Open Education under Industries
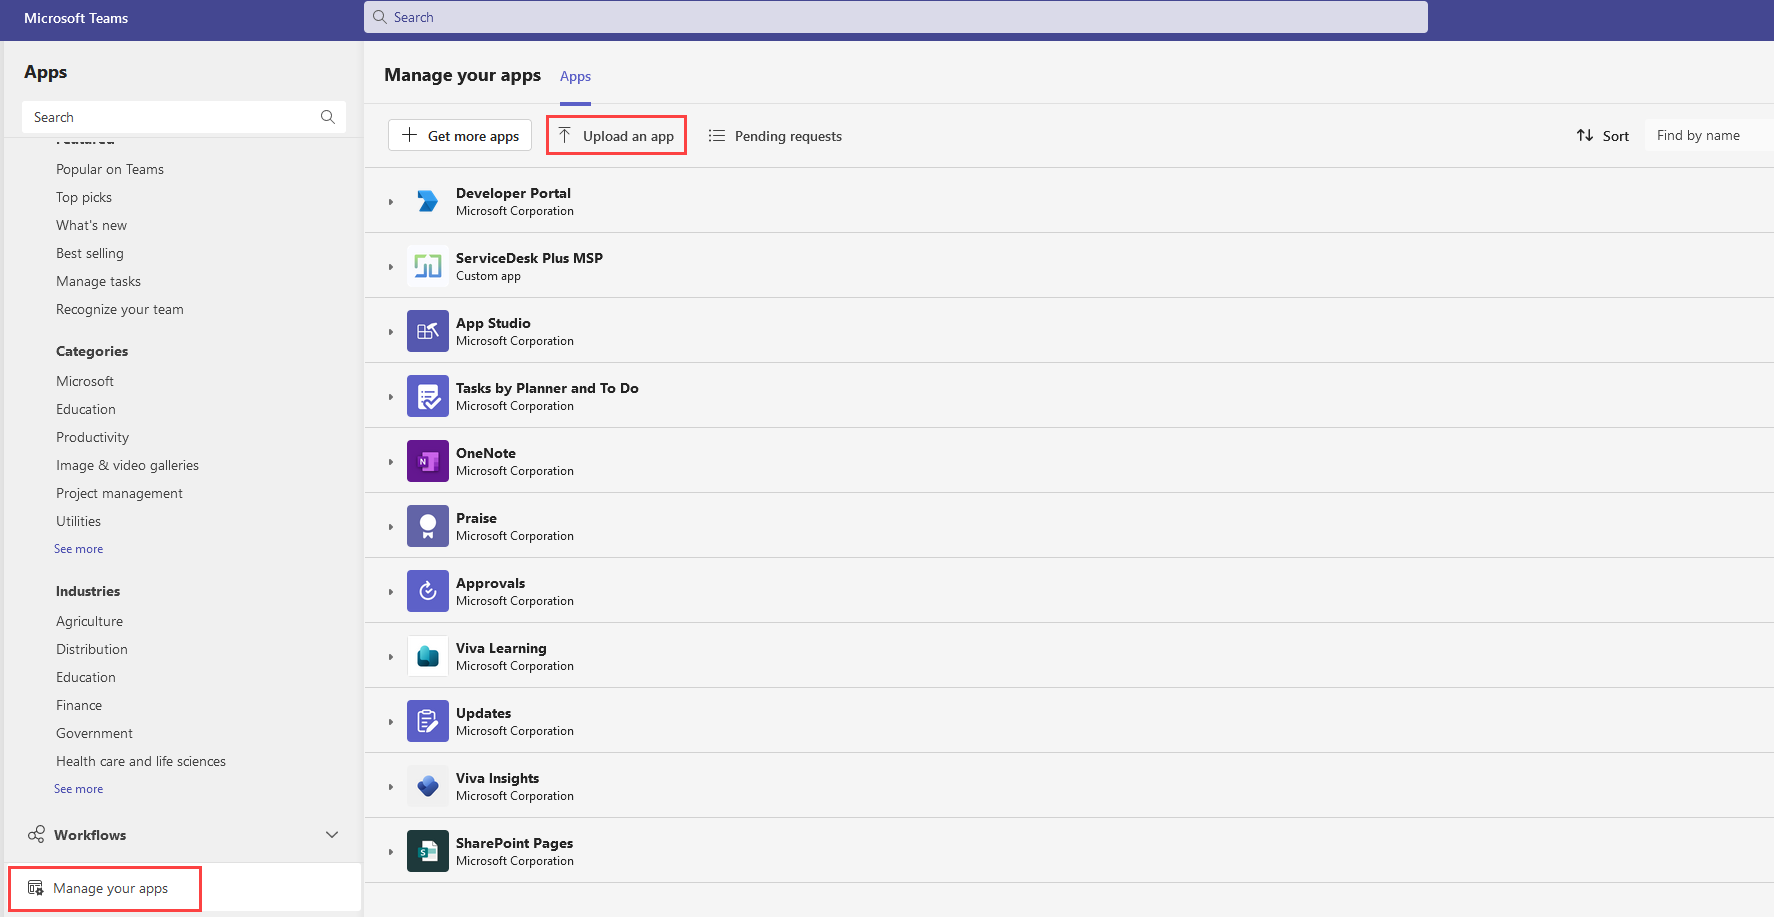Screen dimensions: 1774x917 86,677
